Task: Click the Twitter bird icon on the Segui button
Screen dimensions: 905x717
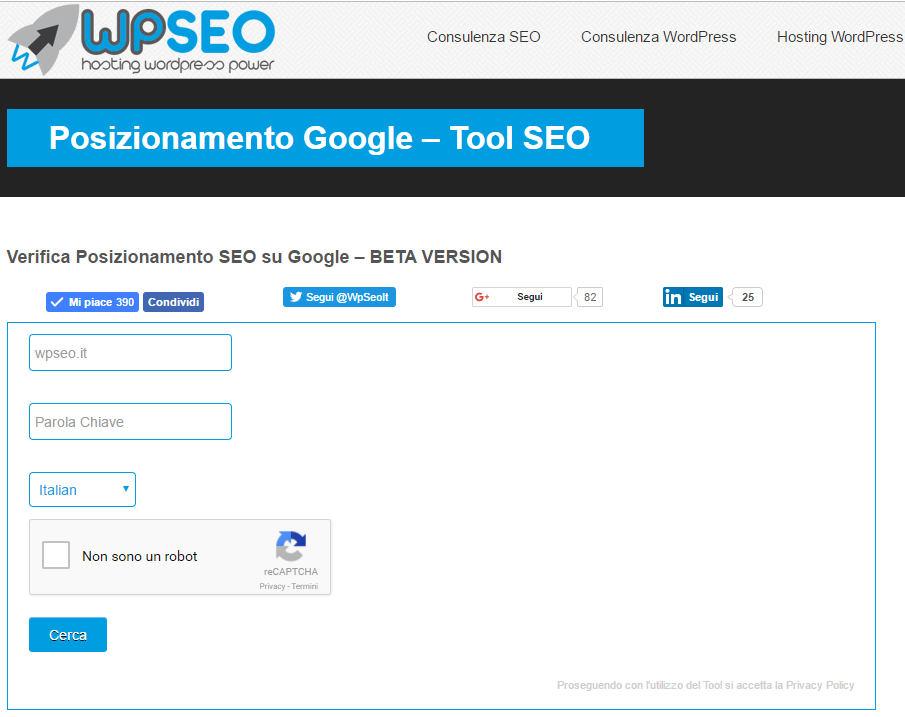Action: 296,296
